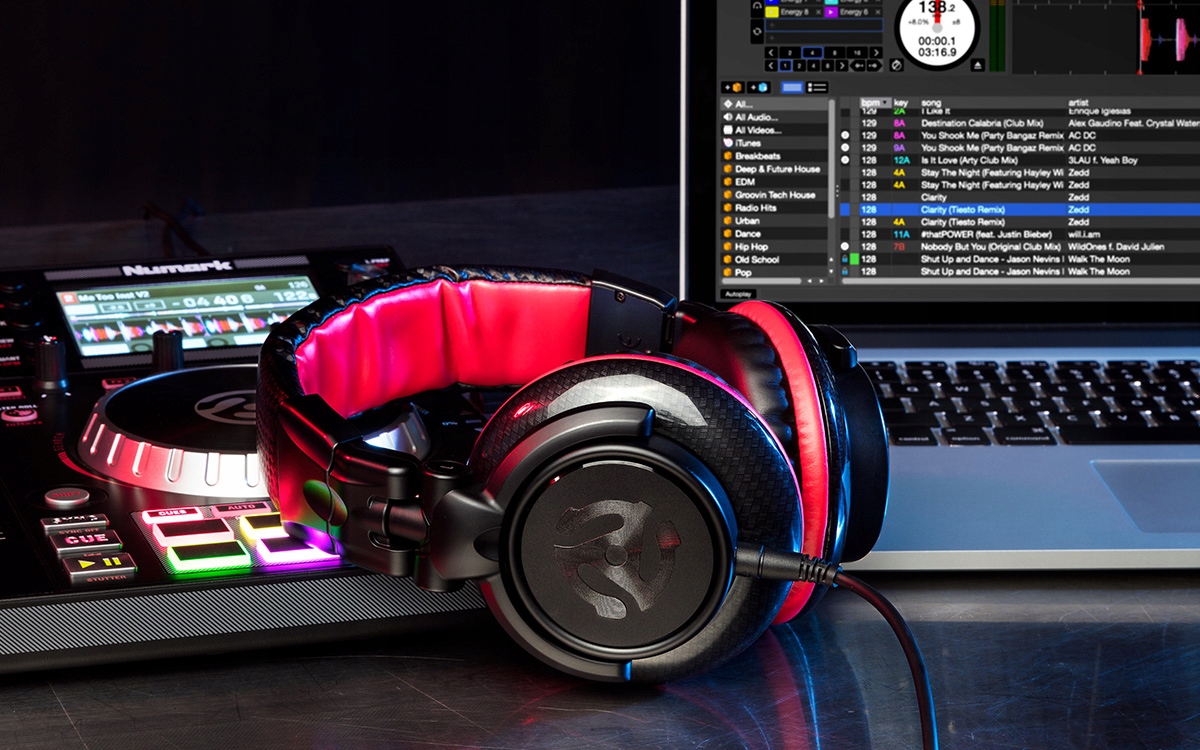Open the iTunes library icon
Image resolution: width=1200 pixels, height=750 pixels.
pyautogui.click(x=727, y=143)
